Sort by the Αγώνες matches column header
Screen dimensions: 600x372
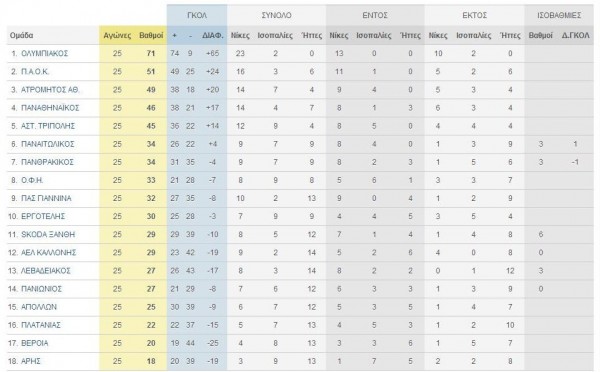(117, 36)
